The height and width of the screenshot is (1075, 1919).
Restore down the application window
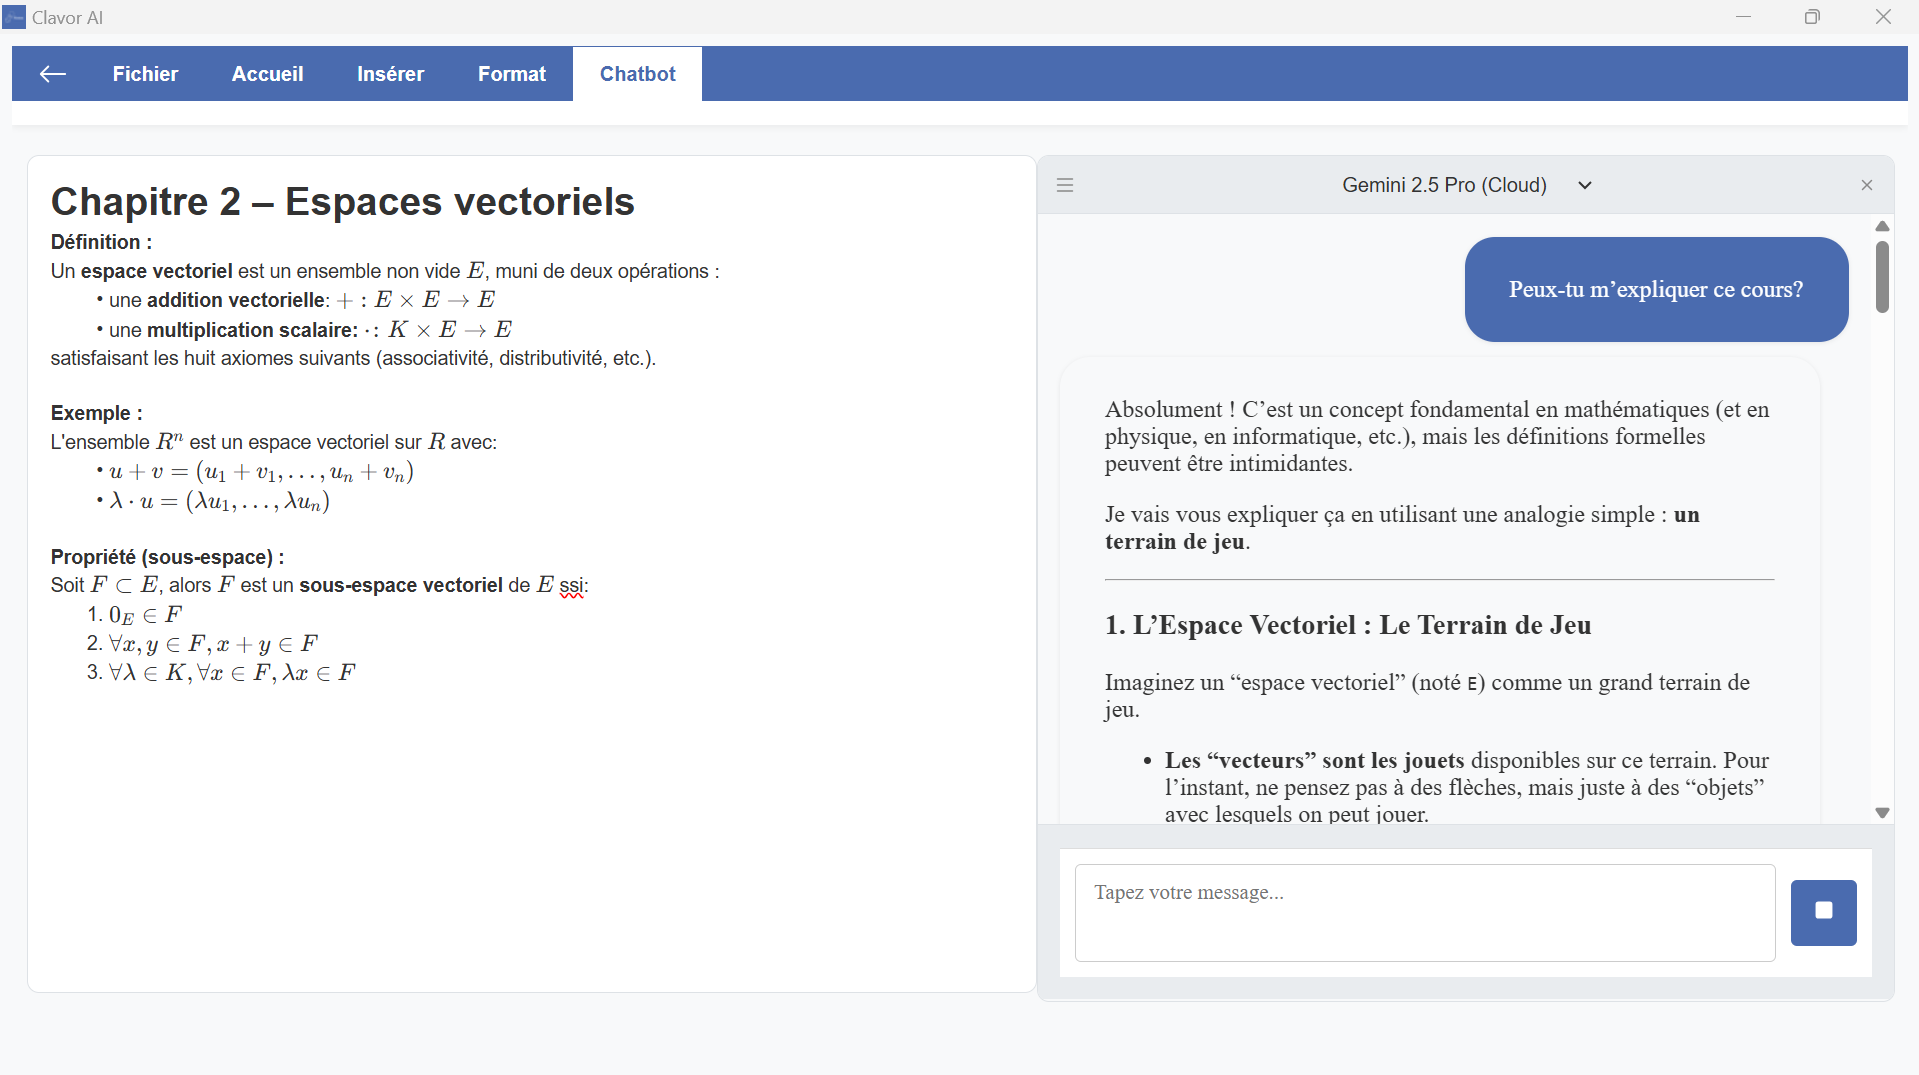click(1812, 17)
